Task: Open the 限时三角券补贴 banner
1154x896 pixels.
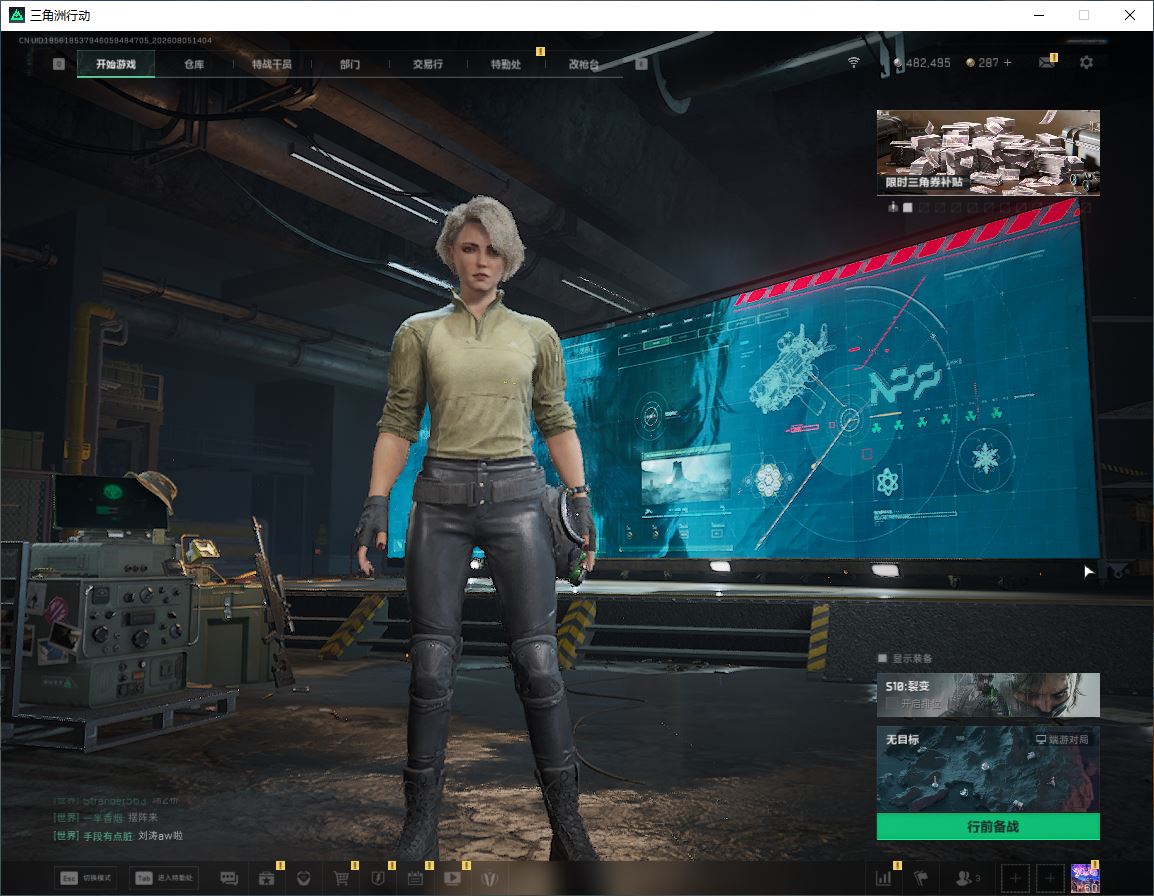Action: click(988, 152)
